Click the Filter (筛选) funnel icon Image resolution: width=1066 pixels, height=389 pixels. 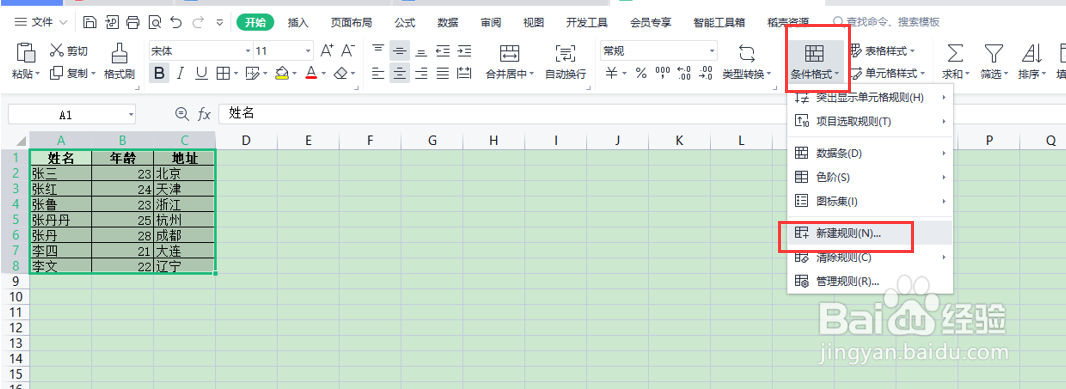(995, 54)
